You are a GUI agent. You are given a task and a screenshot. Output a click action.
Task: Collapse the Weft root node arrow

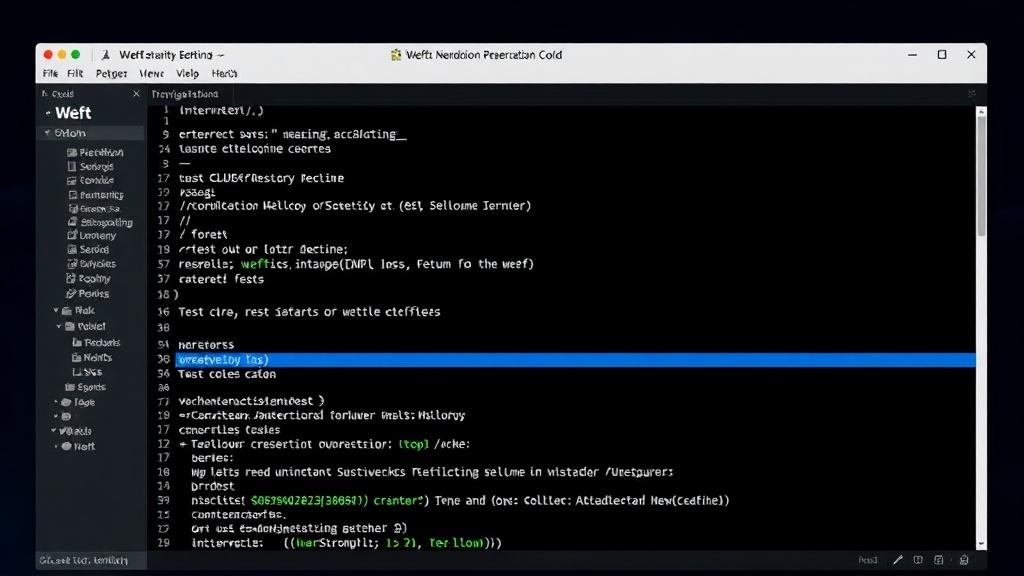(x=48, y=113)
